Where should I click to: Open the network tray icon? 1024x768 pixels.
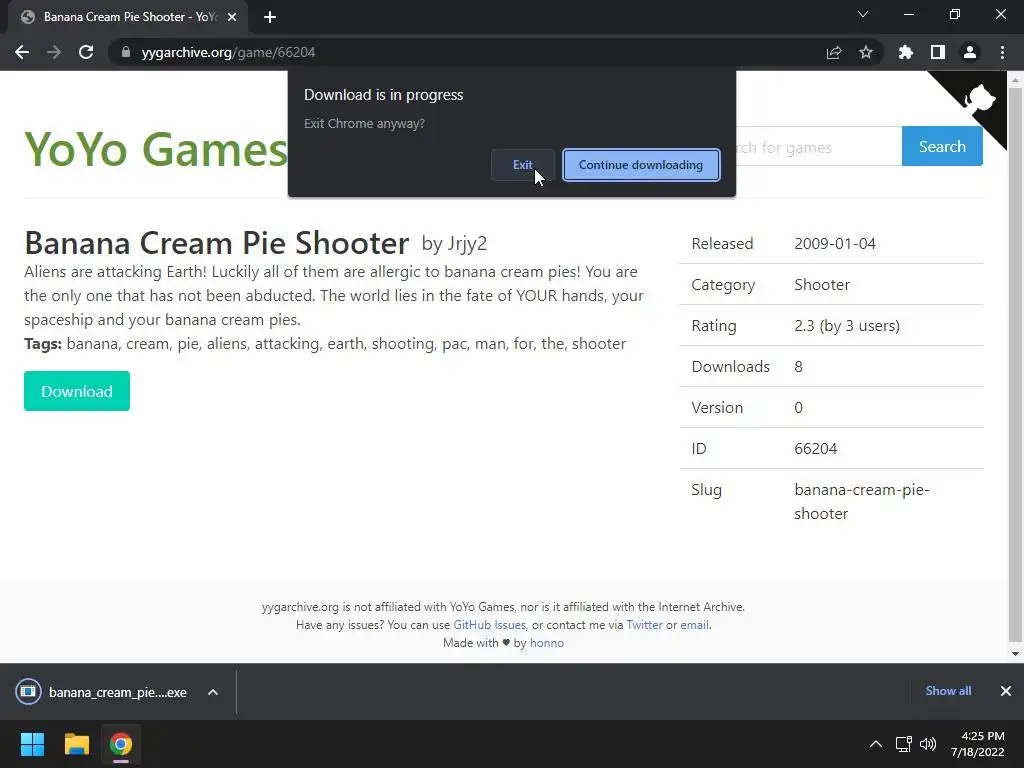[904, 744]
